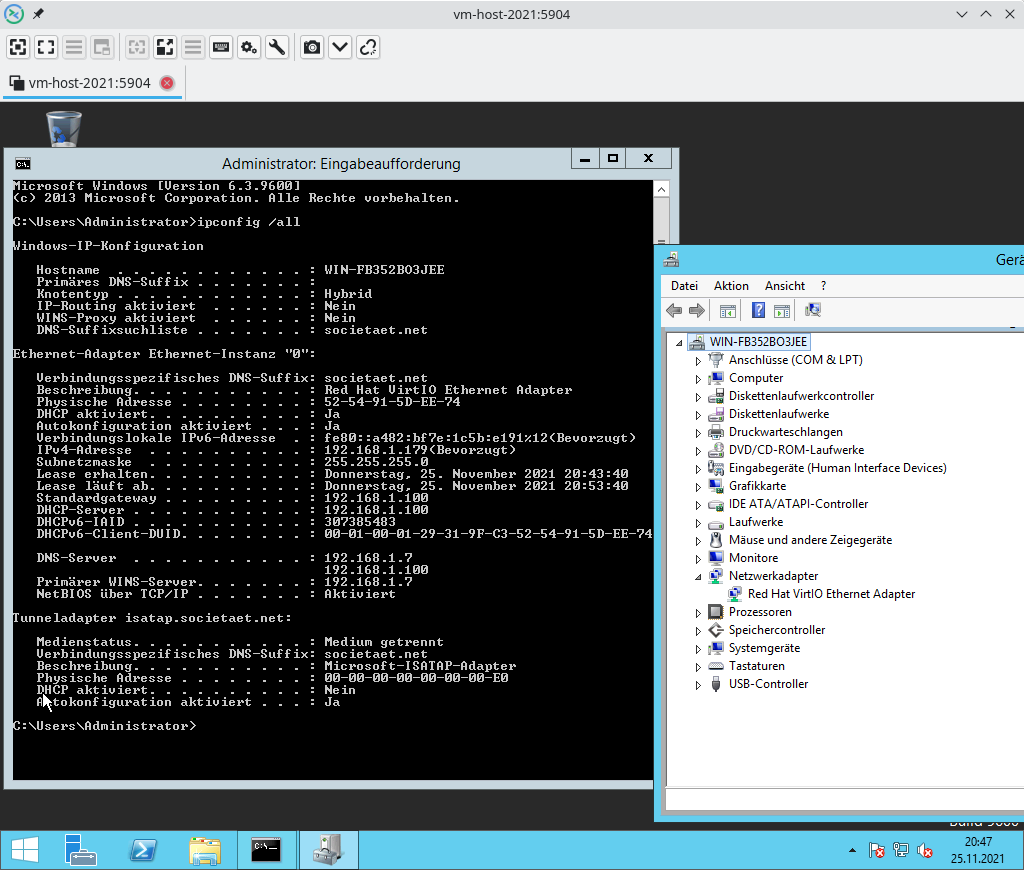Screen dimensions: 1024x870
Task: Expand the Prozessoren node arrow
Action: pyautogui.click(x=698, y=613)
